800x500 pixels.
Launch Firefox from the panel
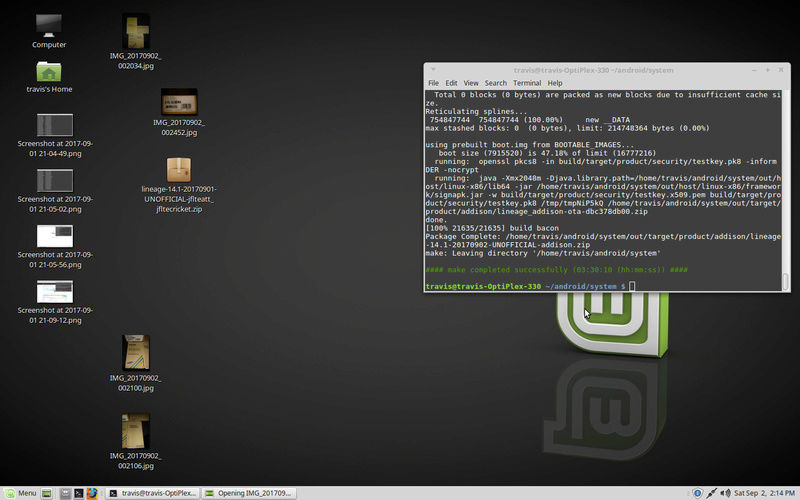[92, 493]
